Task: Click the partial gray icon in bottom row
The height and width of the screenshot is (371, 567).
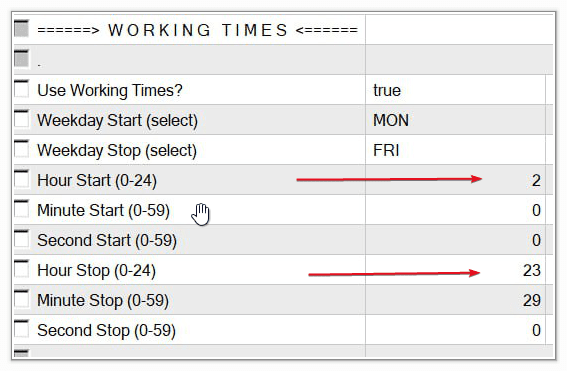Action: (21, 353)
